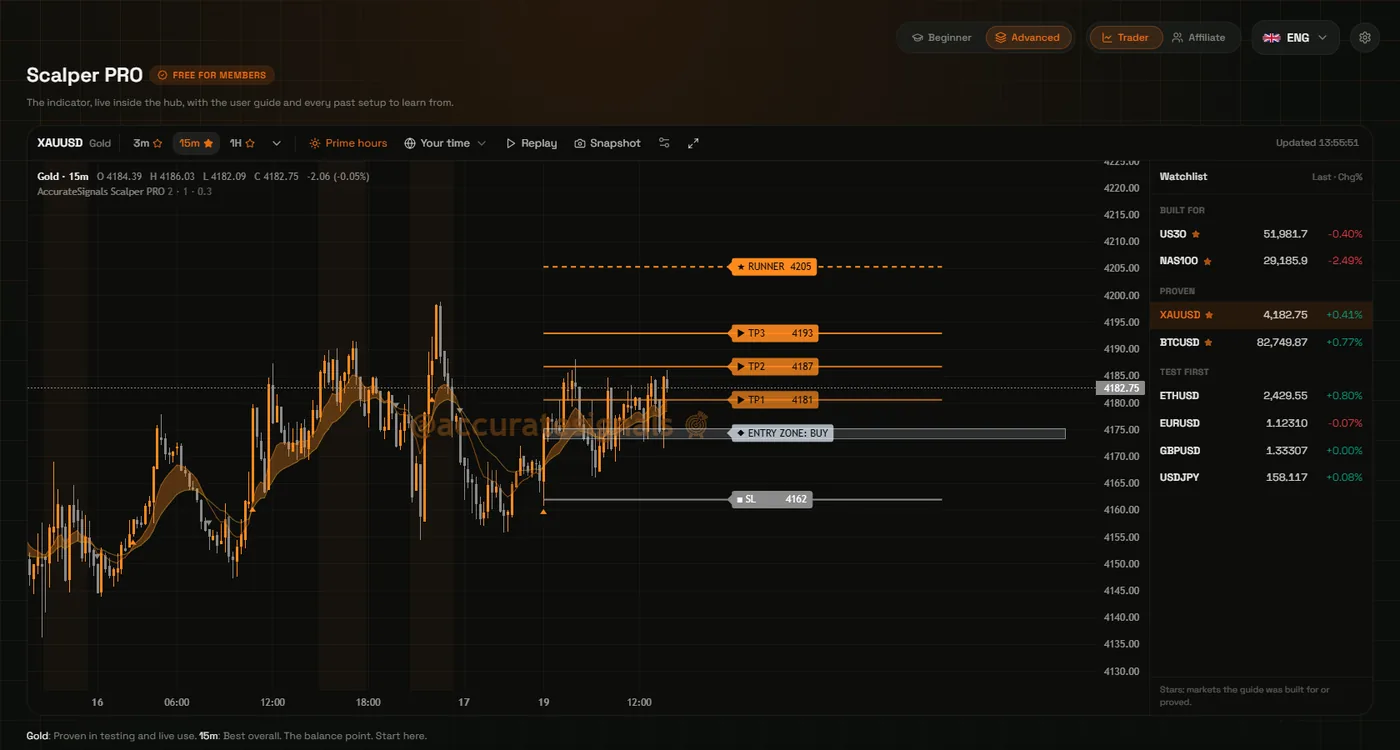Click the ENTRY ZONE: BUY label
Viewport: 1400px width, 750px height.
(781, 433)
